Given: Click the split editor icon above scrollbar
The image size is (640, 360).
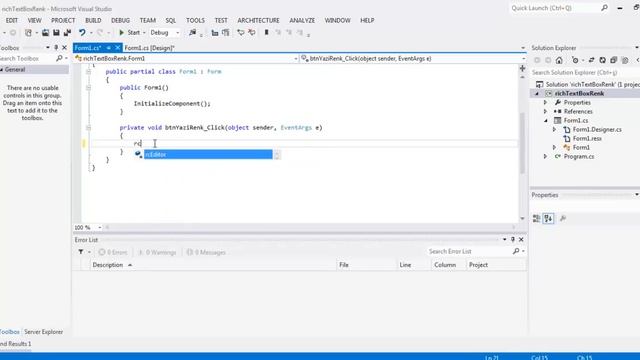Looking at the screenshot, I should point(522,69).
